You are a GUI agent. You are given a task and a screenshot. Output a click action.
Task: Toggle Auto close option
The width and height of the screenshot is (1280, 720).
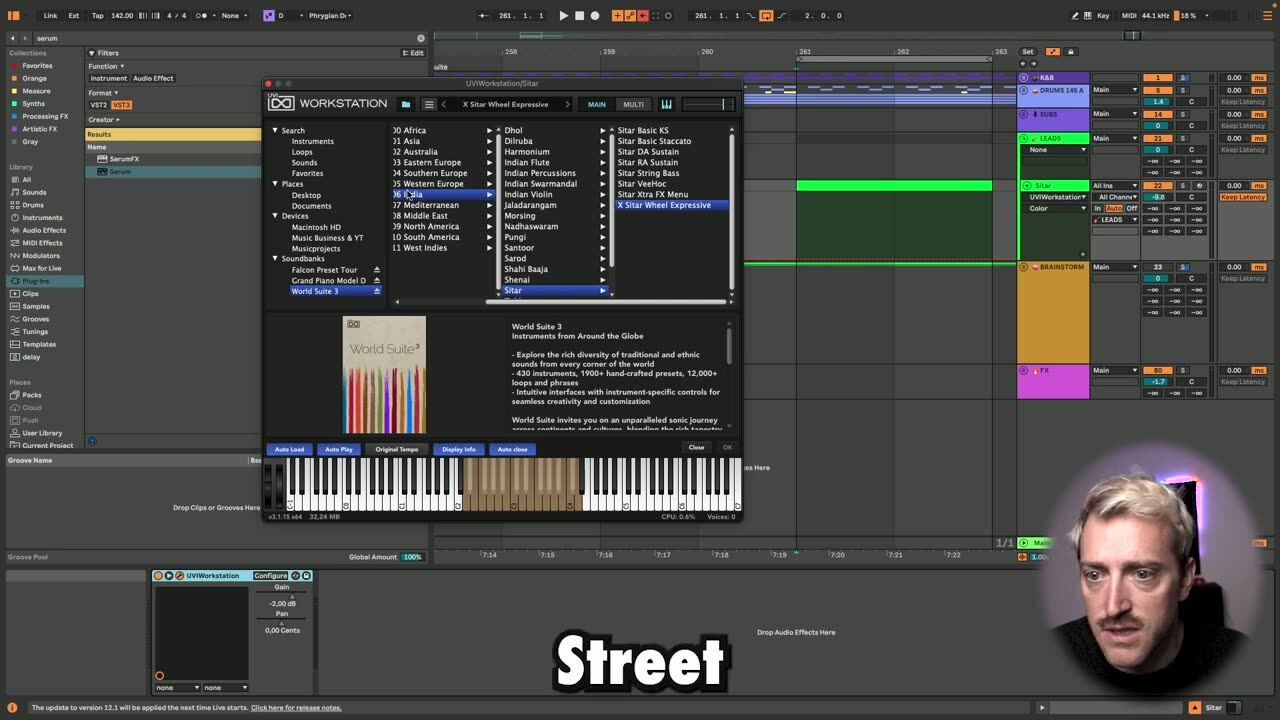512,449
